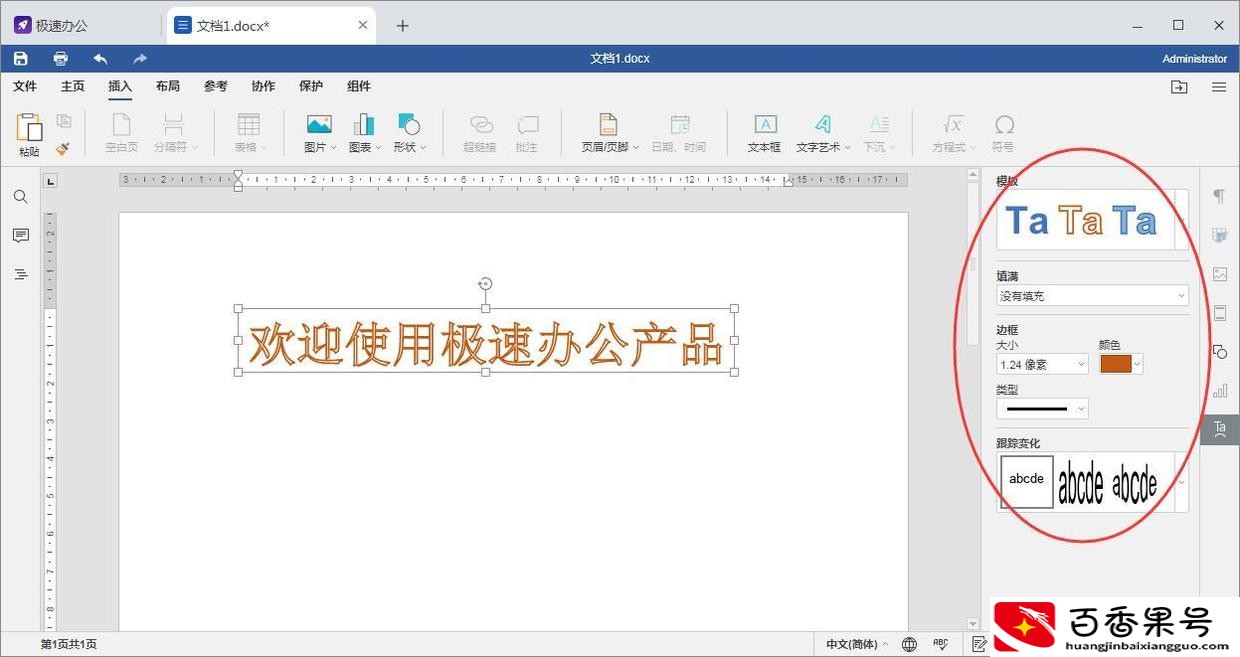Switch to the 组件 tab
Image resolution: width=1240 pixels, height=657 pixels.
tap(359, 87)
